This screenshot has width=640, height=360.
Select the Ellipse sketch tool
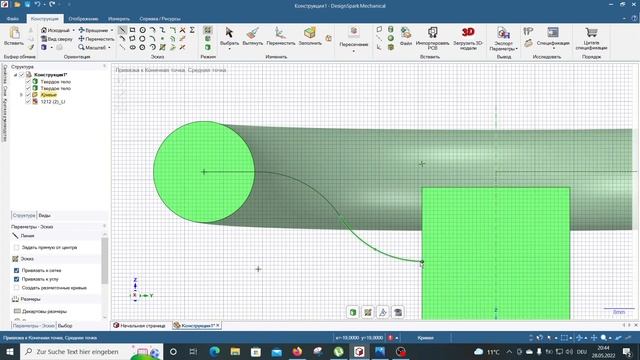(132, 47)
